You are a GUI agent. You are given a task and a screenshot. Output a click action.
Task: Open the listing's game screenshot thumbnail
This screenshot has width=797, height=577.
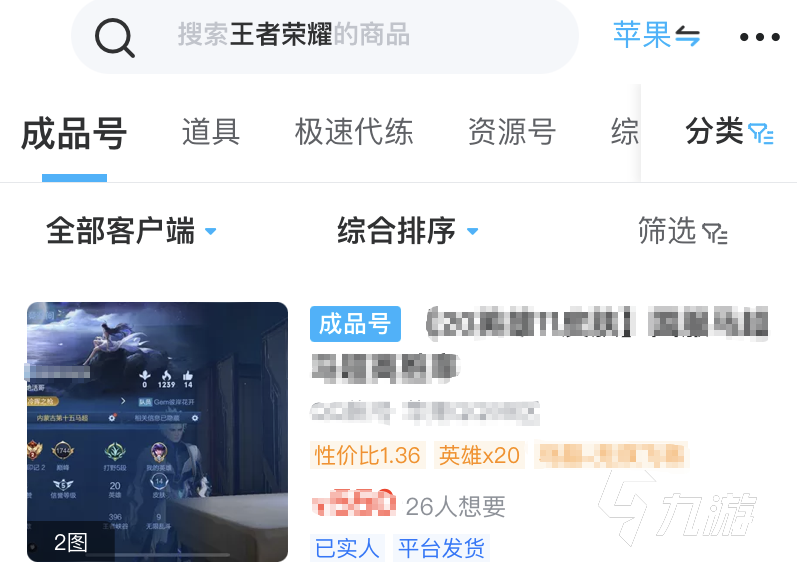click(x=158, y=432)
